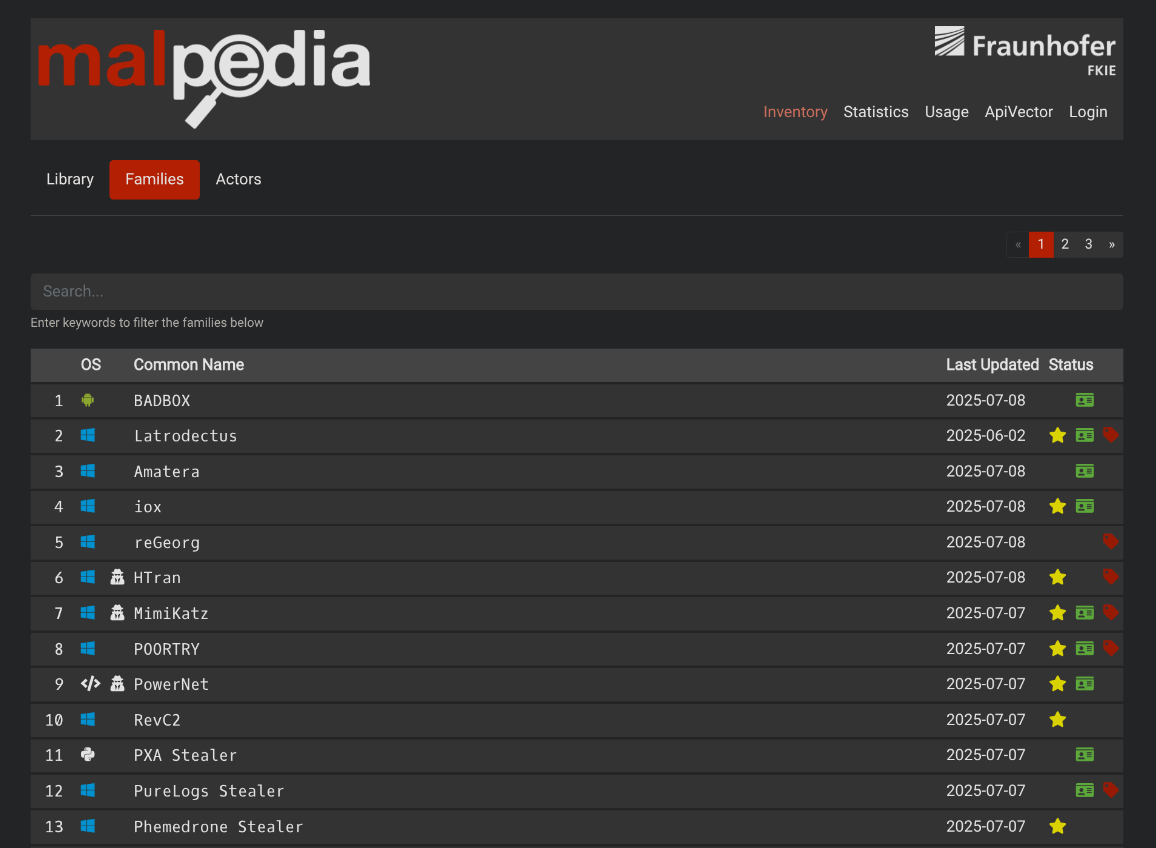Viewport: 1156px width, 848px height.
Task: Click the star icon in HTran row
Action: (1057, 577)
